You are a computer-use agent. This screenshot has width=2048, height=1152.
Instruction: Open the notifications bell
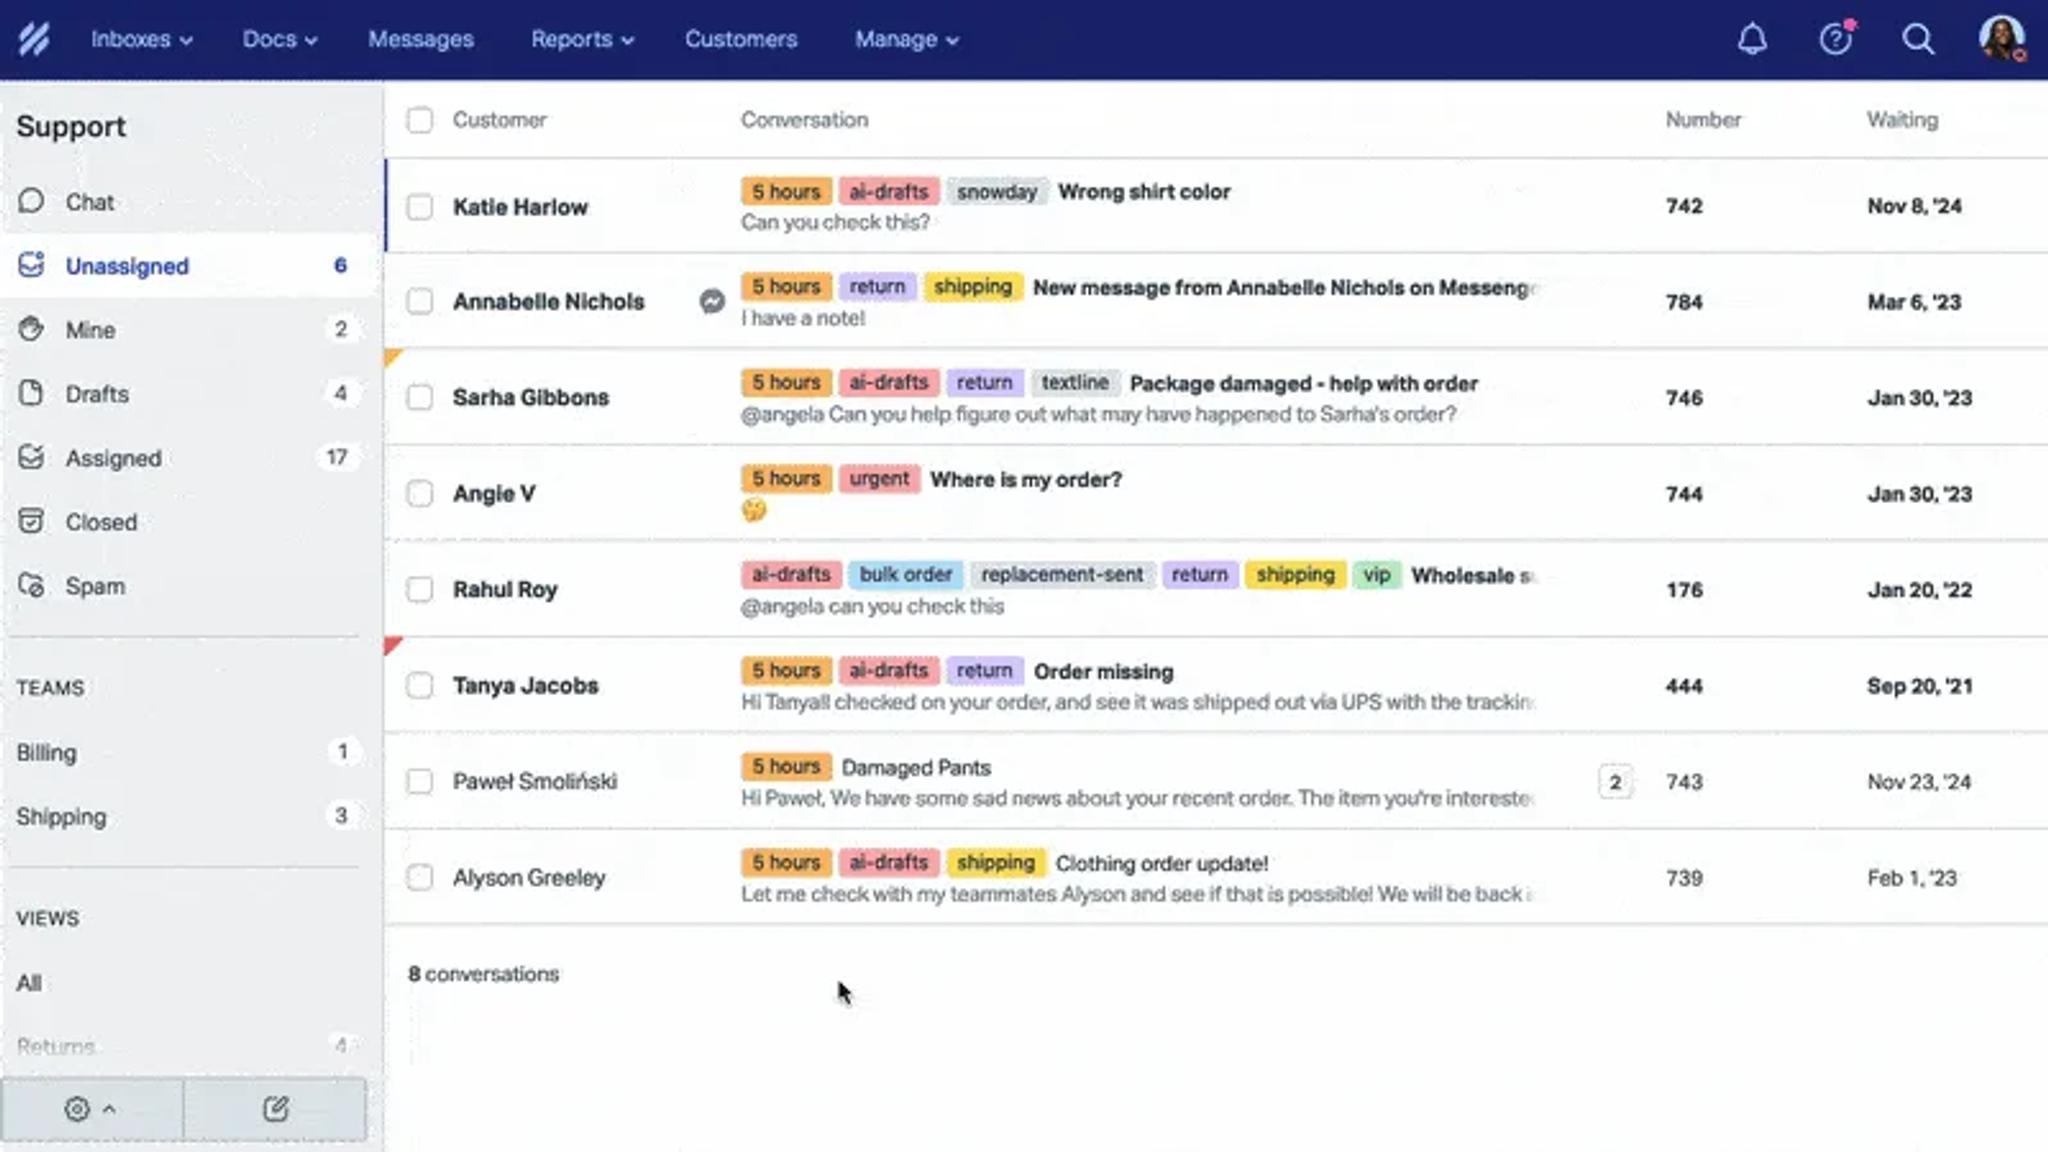pos(1752,39)
